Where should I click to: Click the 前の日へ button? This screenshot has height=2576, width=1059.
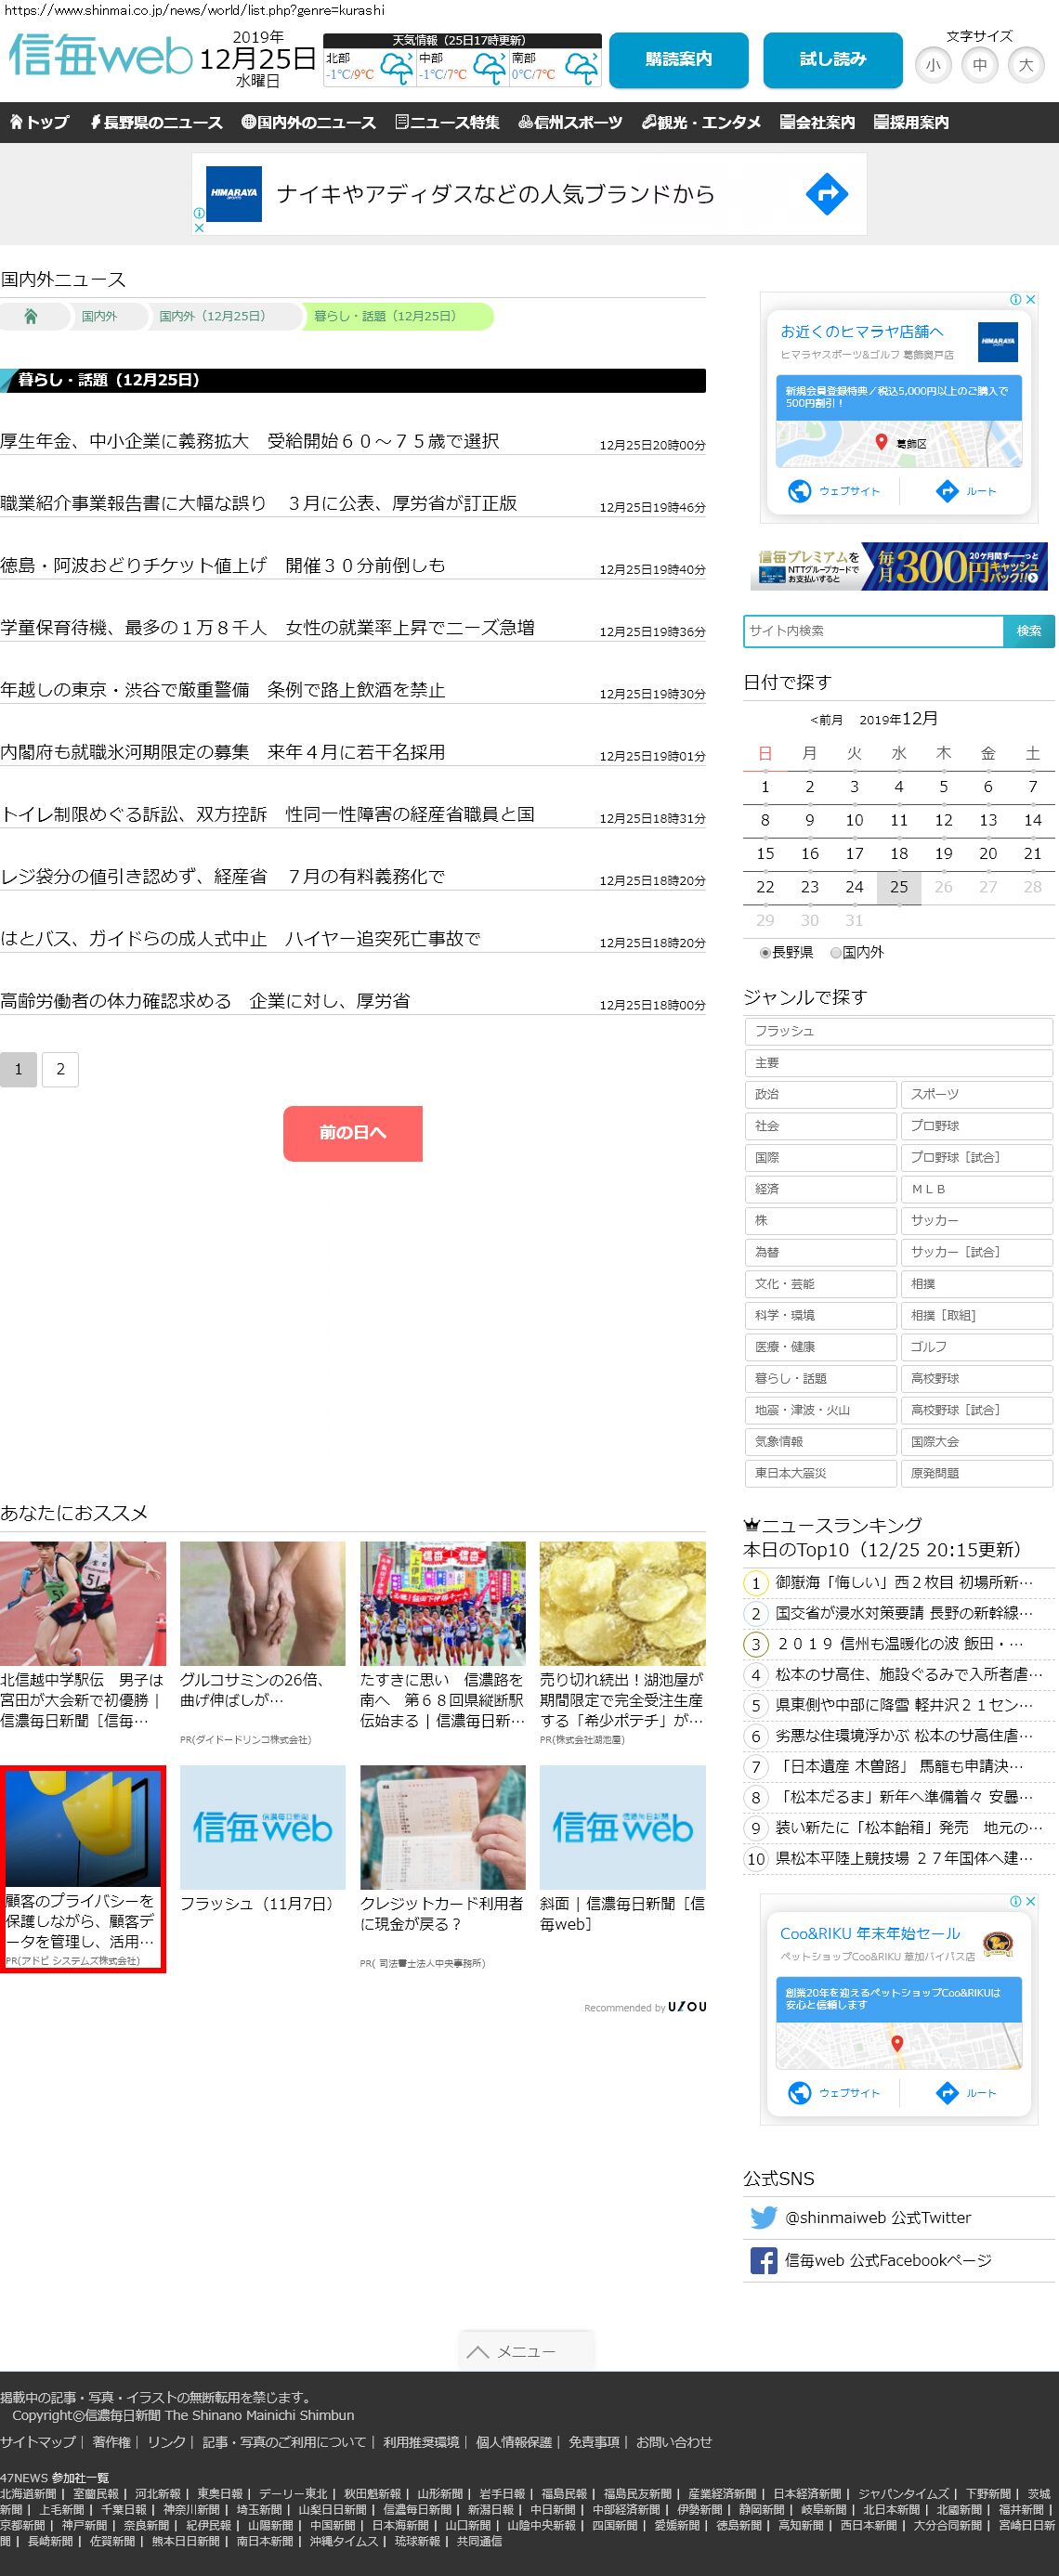point(352,1133)
